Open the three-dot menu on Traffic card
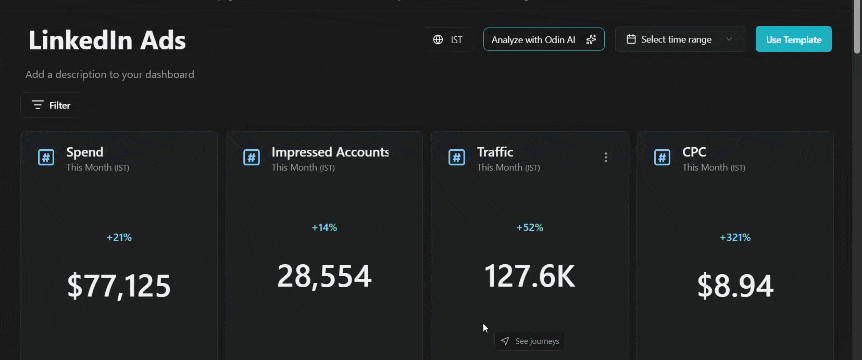The width and height of the screenshot is (862, 360). (x=606, y=157)
